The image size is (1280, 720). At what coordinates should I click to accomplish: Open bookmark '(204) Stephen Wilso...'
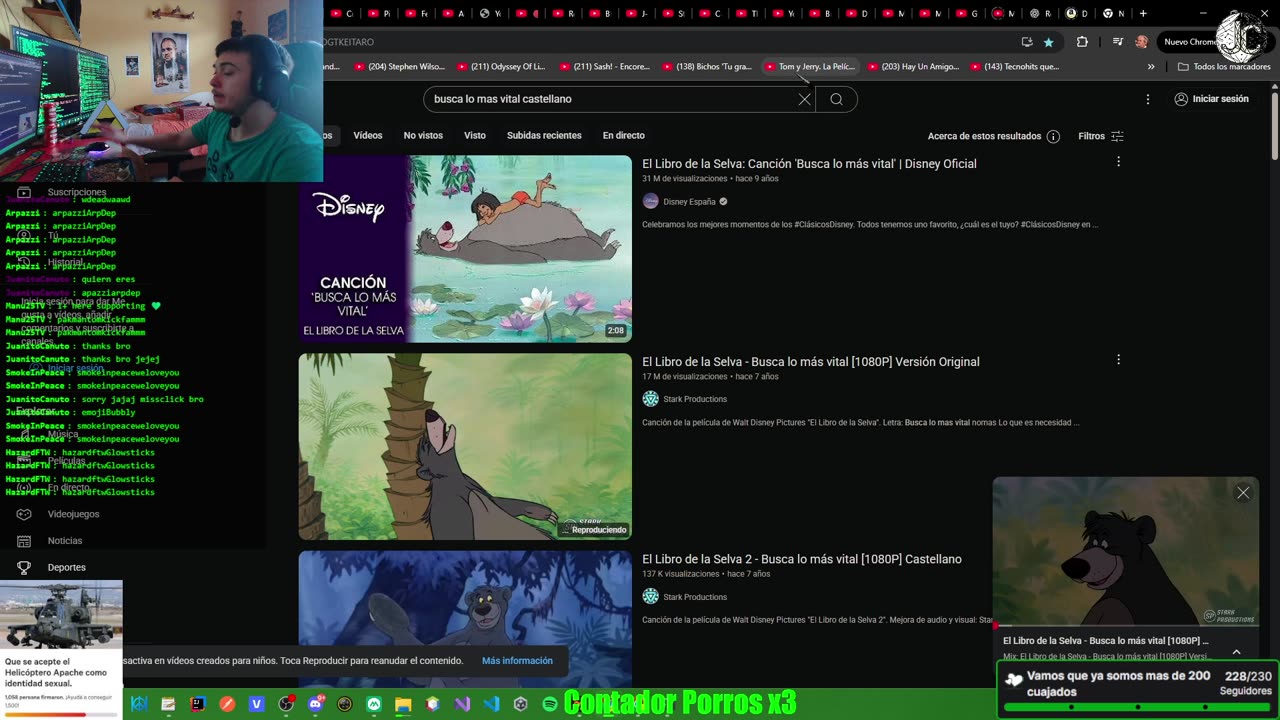[x=398, y=67]
